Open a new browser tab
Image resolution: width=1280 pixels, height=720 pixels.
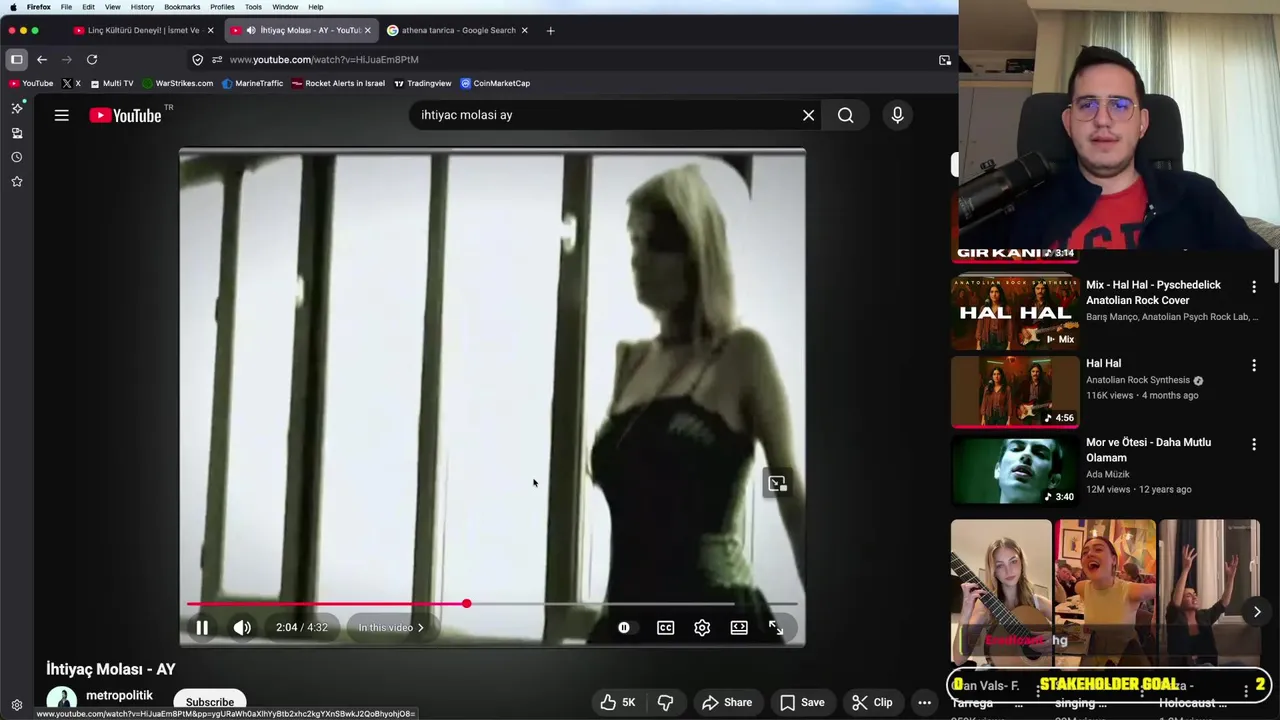coord(550,30)
